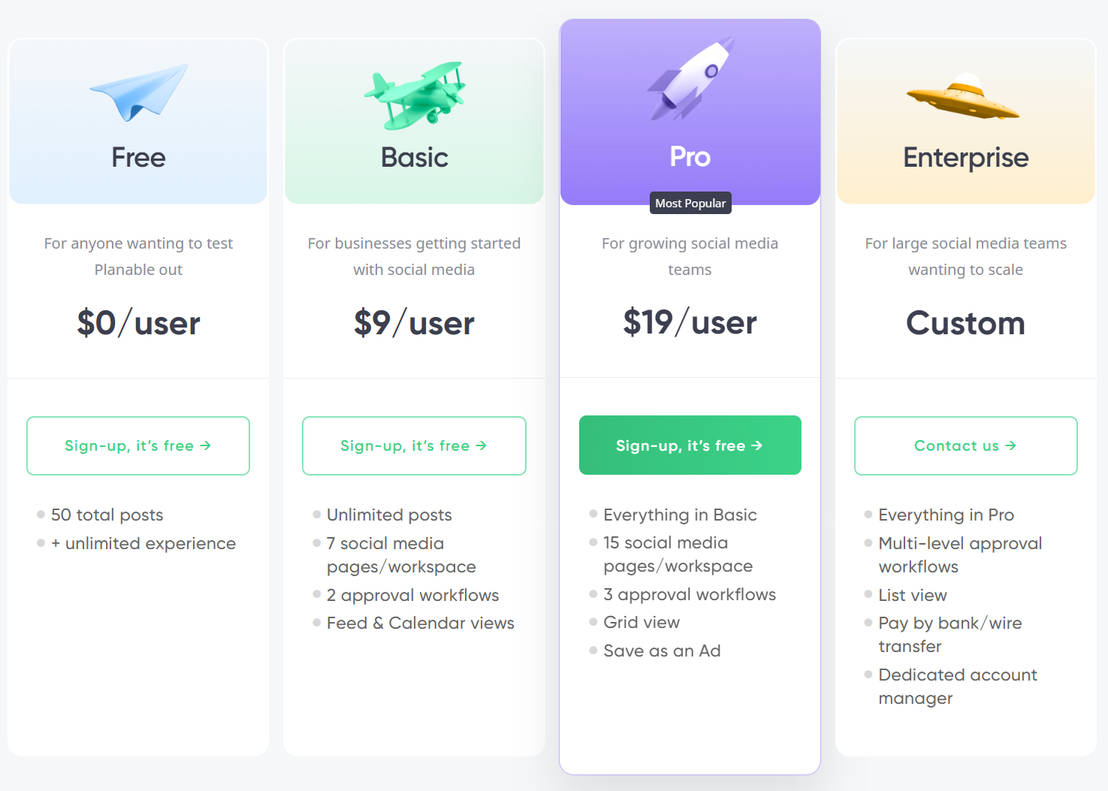Click the 'Most Popular' badge on Pro

[690, 202]
